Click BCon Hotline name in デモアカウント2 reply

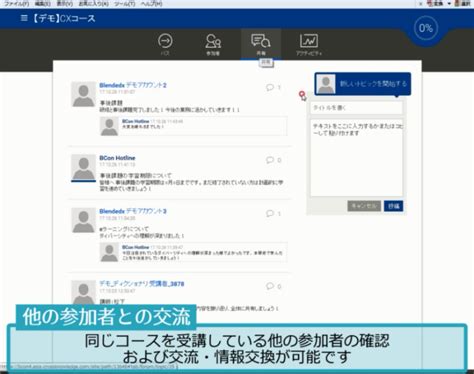[x=135, y=121]
